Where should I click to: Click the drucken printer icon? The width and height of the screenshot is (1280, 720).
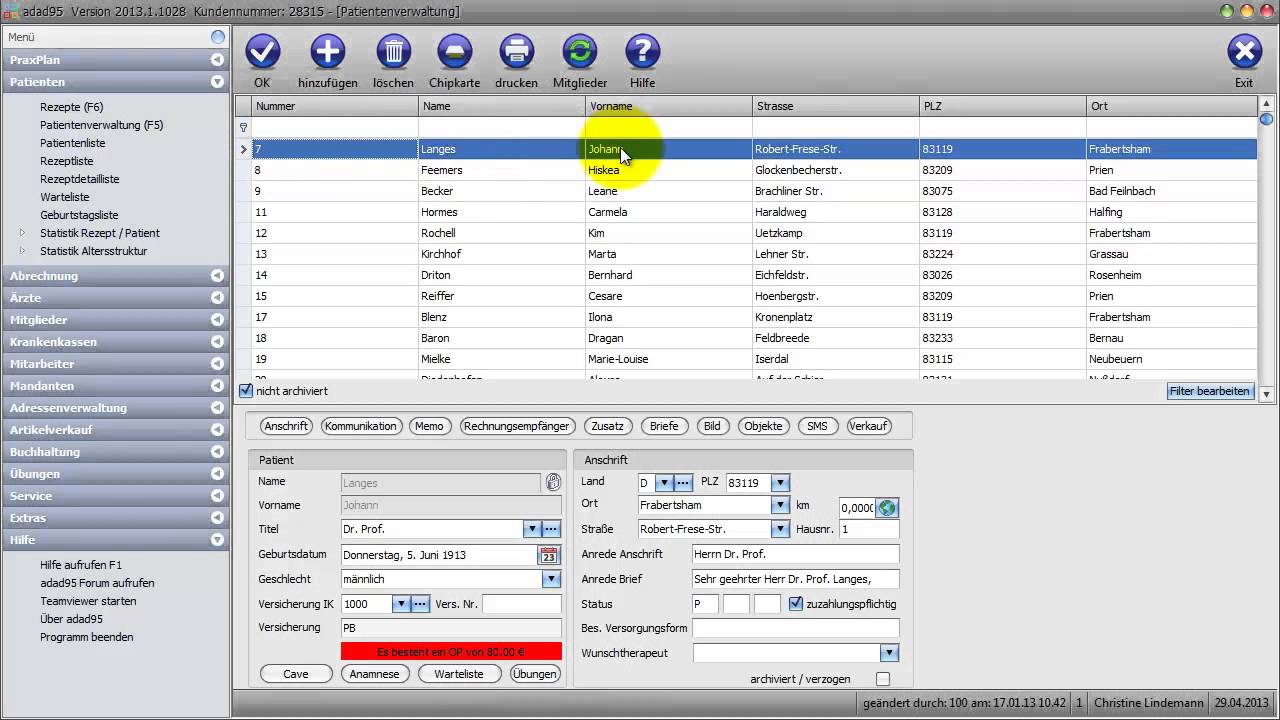tap(516, 52)
